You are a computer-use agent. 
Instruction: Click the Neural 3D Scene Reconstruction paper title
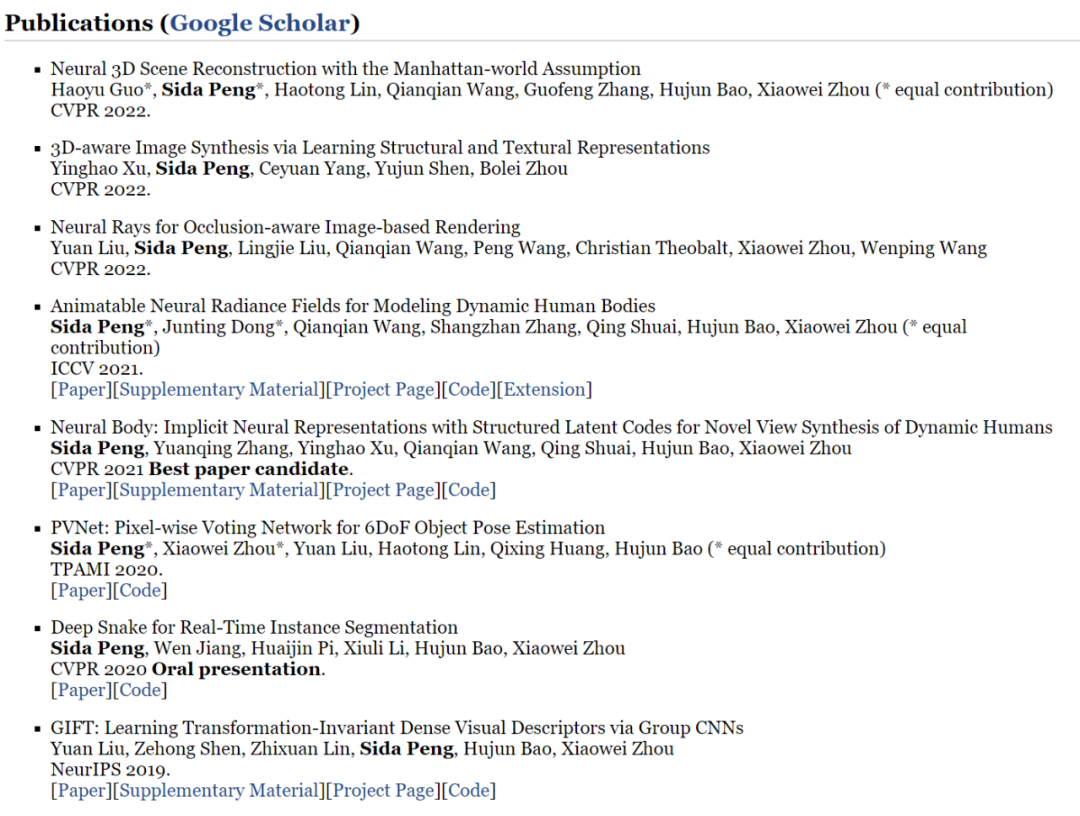pyautogui.click(x=346, y=69)
